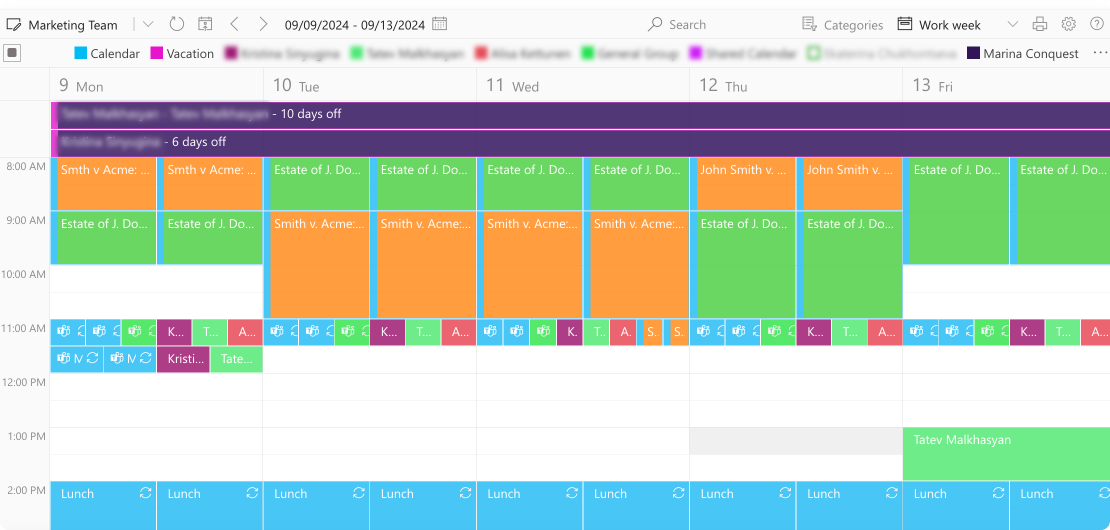The height and width of the screenshot is (530, 1110).
Task: Open the purple K... event on Friday
Action: pyautogui.click(x=1027, y=332)
